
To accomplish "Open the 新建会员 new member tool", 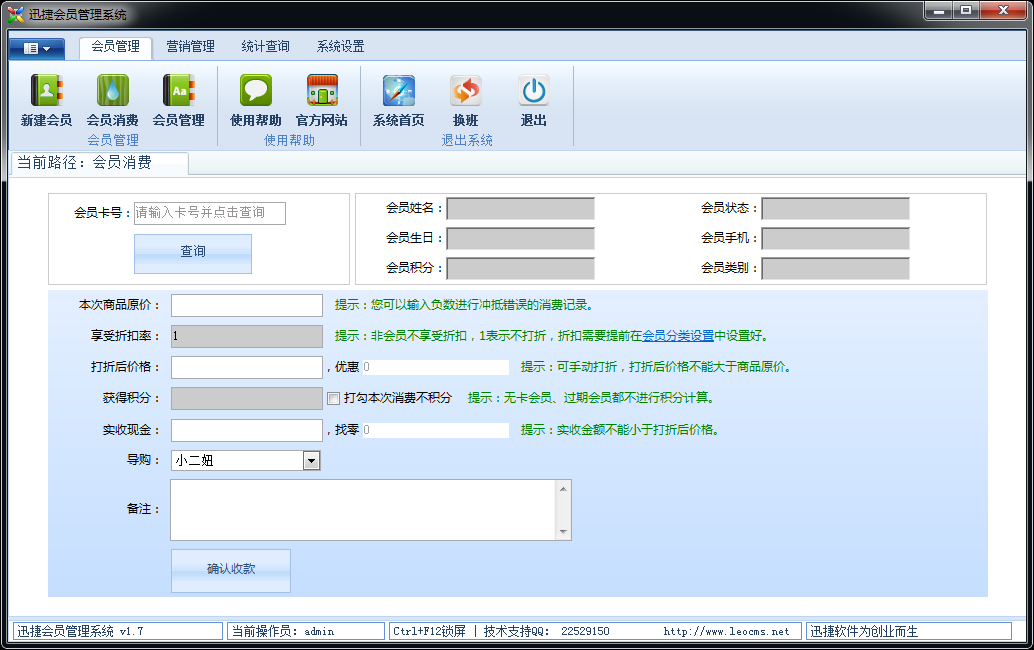I will [46, 100].
